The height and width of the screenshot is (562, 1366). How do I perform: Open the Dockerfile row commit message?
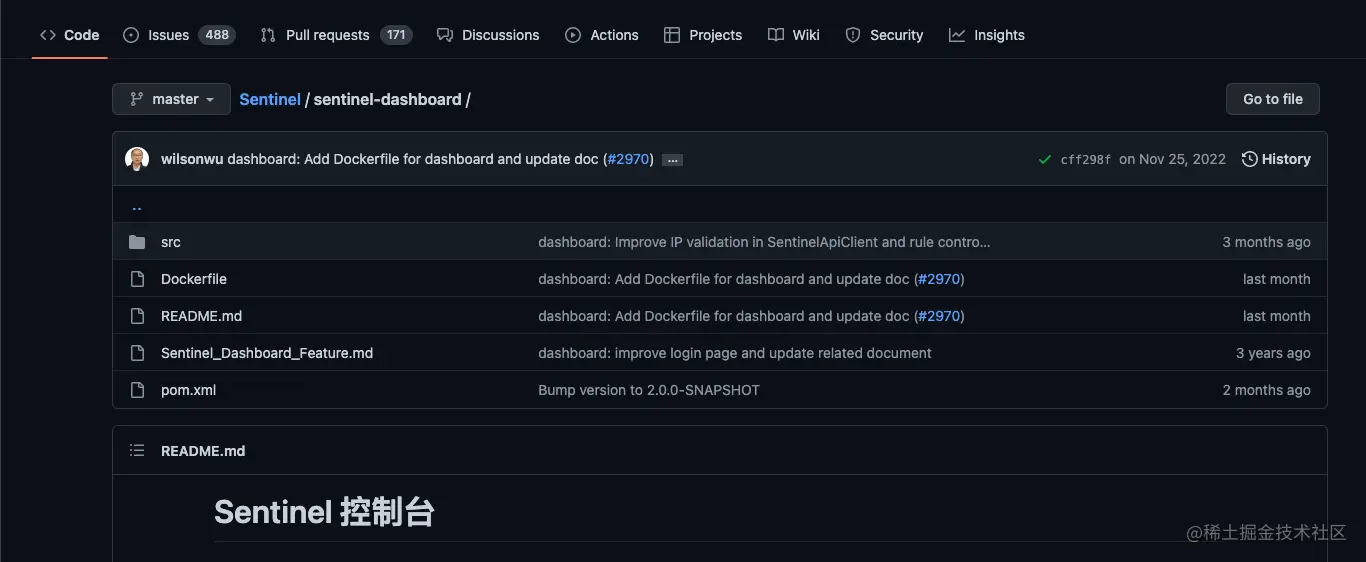tap(724, 279)
